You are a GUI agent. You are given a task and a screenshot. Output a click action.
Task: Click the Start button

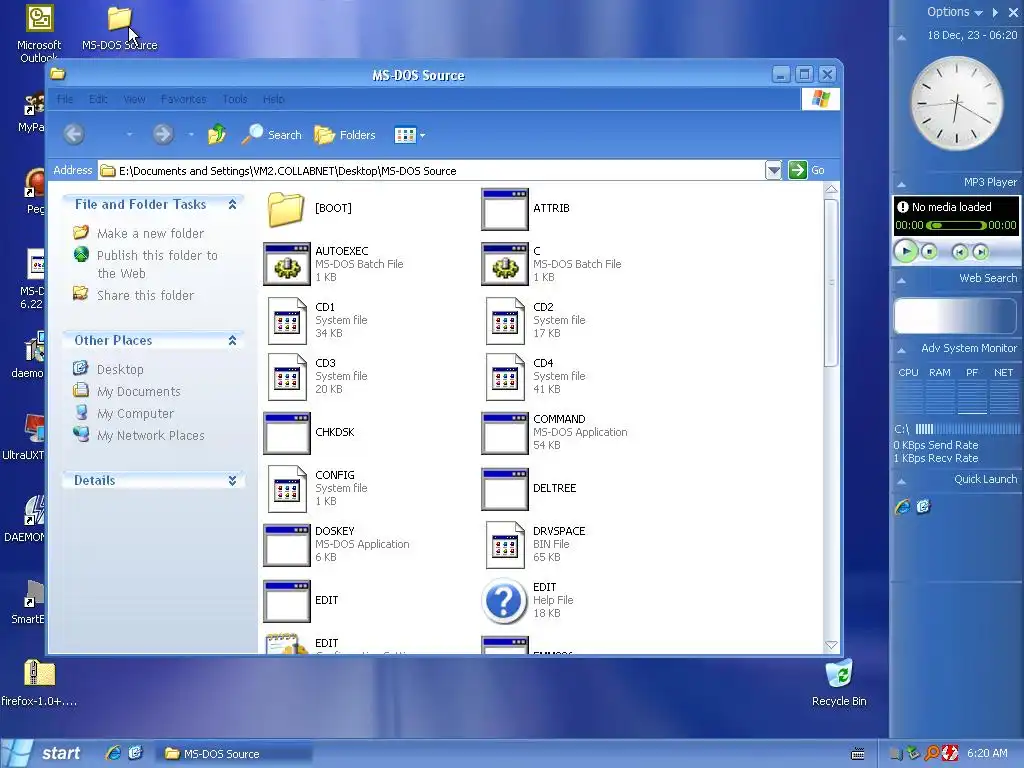click(43, 754)
